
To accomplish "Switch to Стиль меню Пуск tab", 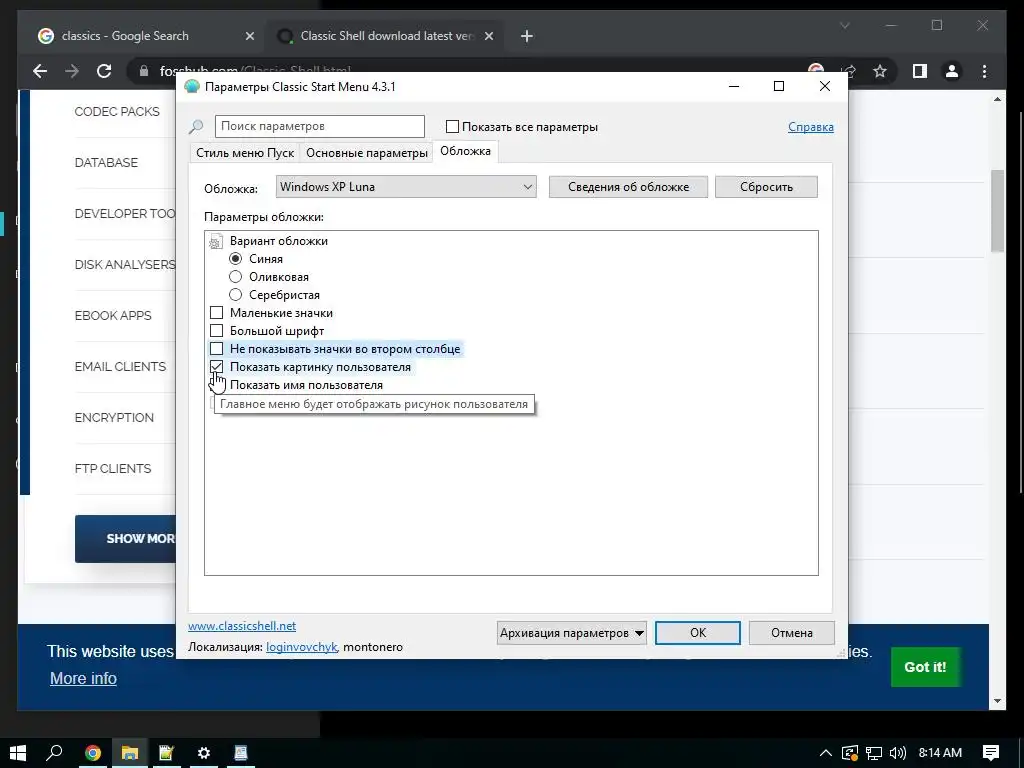I will click(x=245, y=153).
